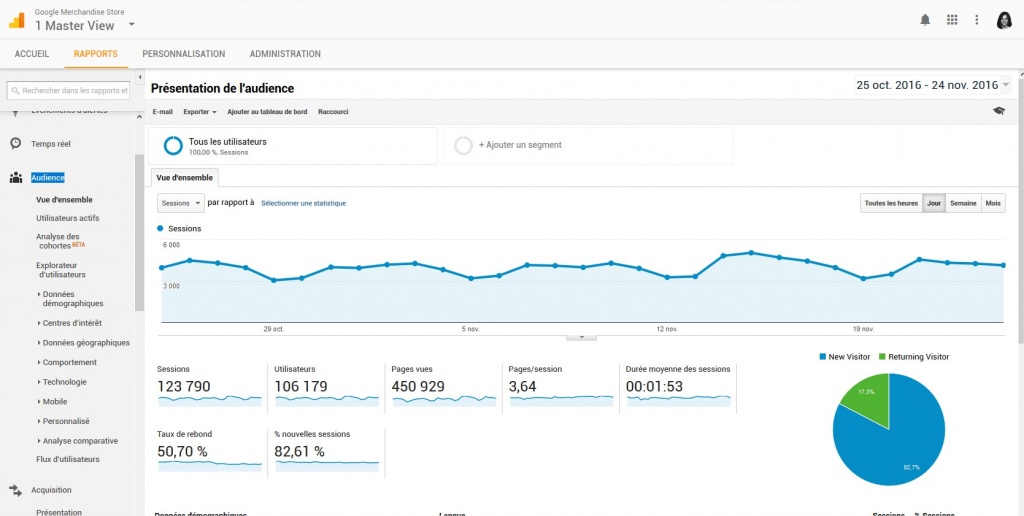Collapse the sidebar with the arrow handle
The width and height of the screenshot is (1024, 516).
click(140, 77)
